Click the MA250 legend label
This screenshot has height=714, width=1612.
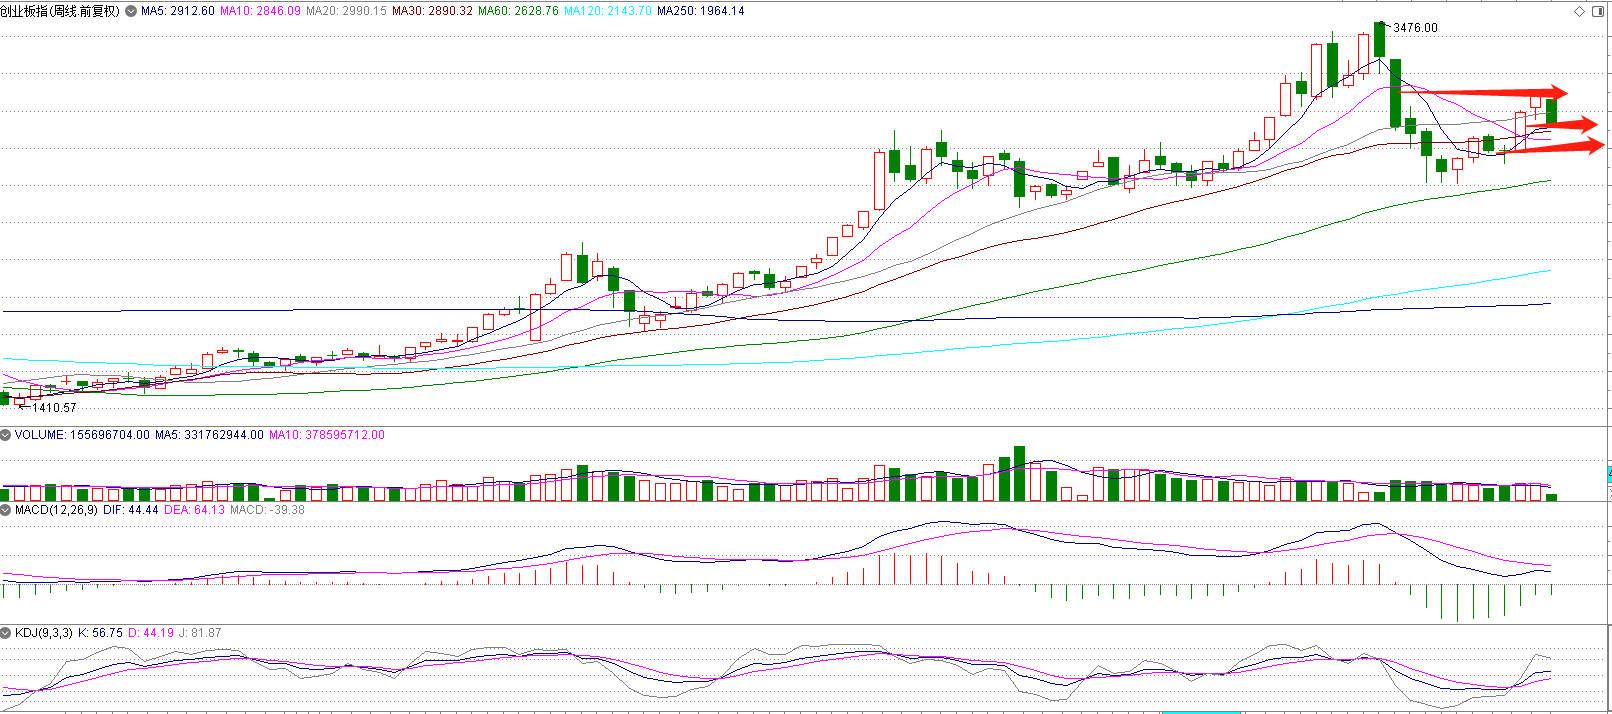coord(700,11)
